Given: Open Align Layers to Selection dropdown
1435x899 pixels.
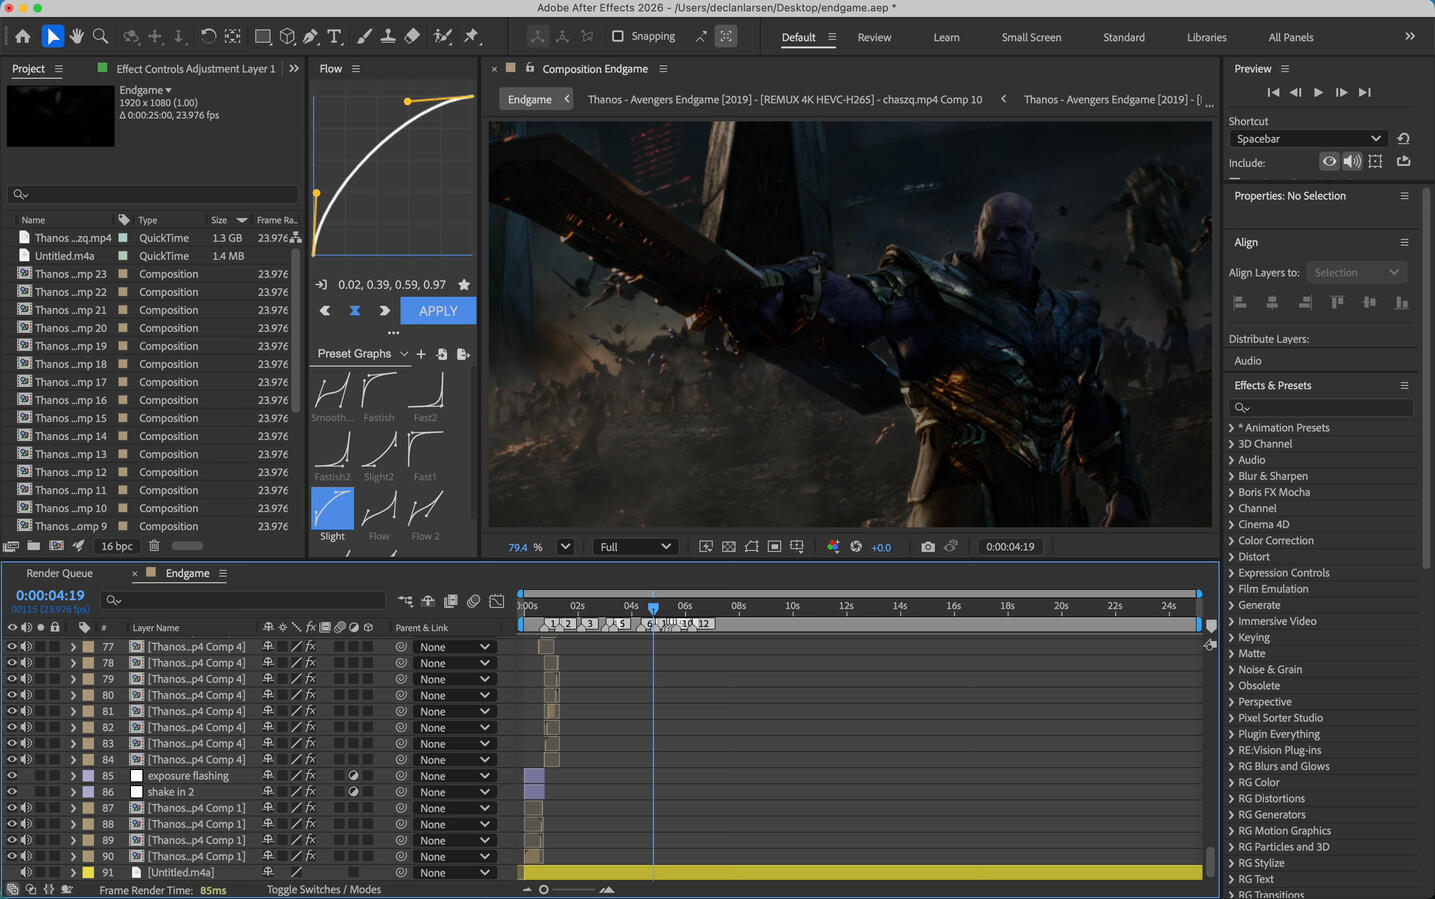Looking at the screenshot, I should pyautogui.click(x=1357, y=272).
